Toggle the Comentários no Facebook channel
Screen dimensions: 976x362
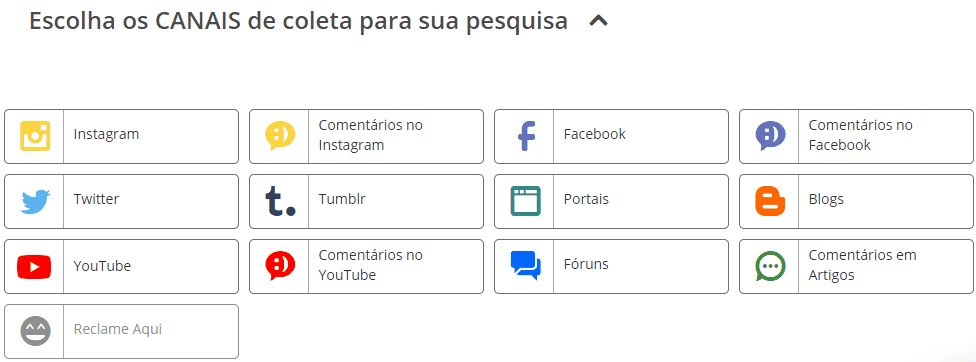(856, 136)
